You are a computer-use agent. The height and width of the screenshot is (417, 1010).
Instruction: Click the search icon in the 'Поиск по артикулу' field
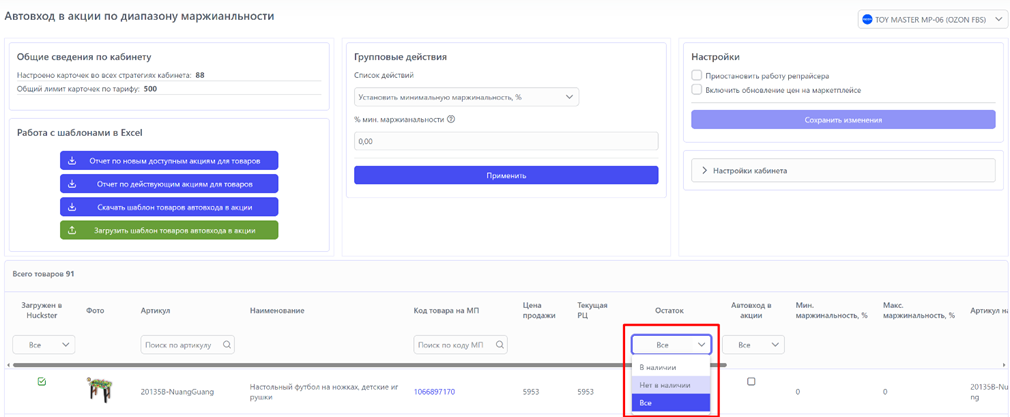coord(228,345)
